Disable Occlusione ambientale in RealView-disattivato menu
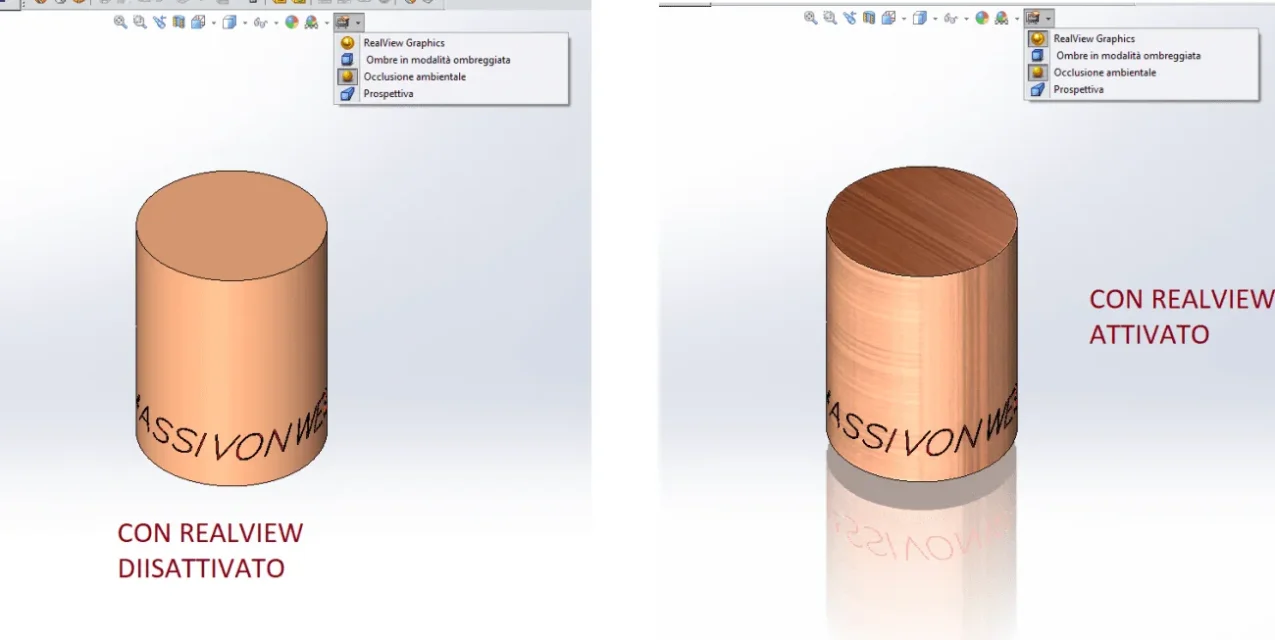 click(x=451, y=76)
